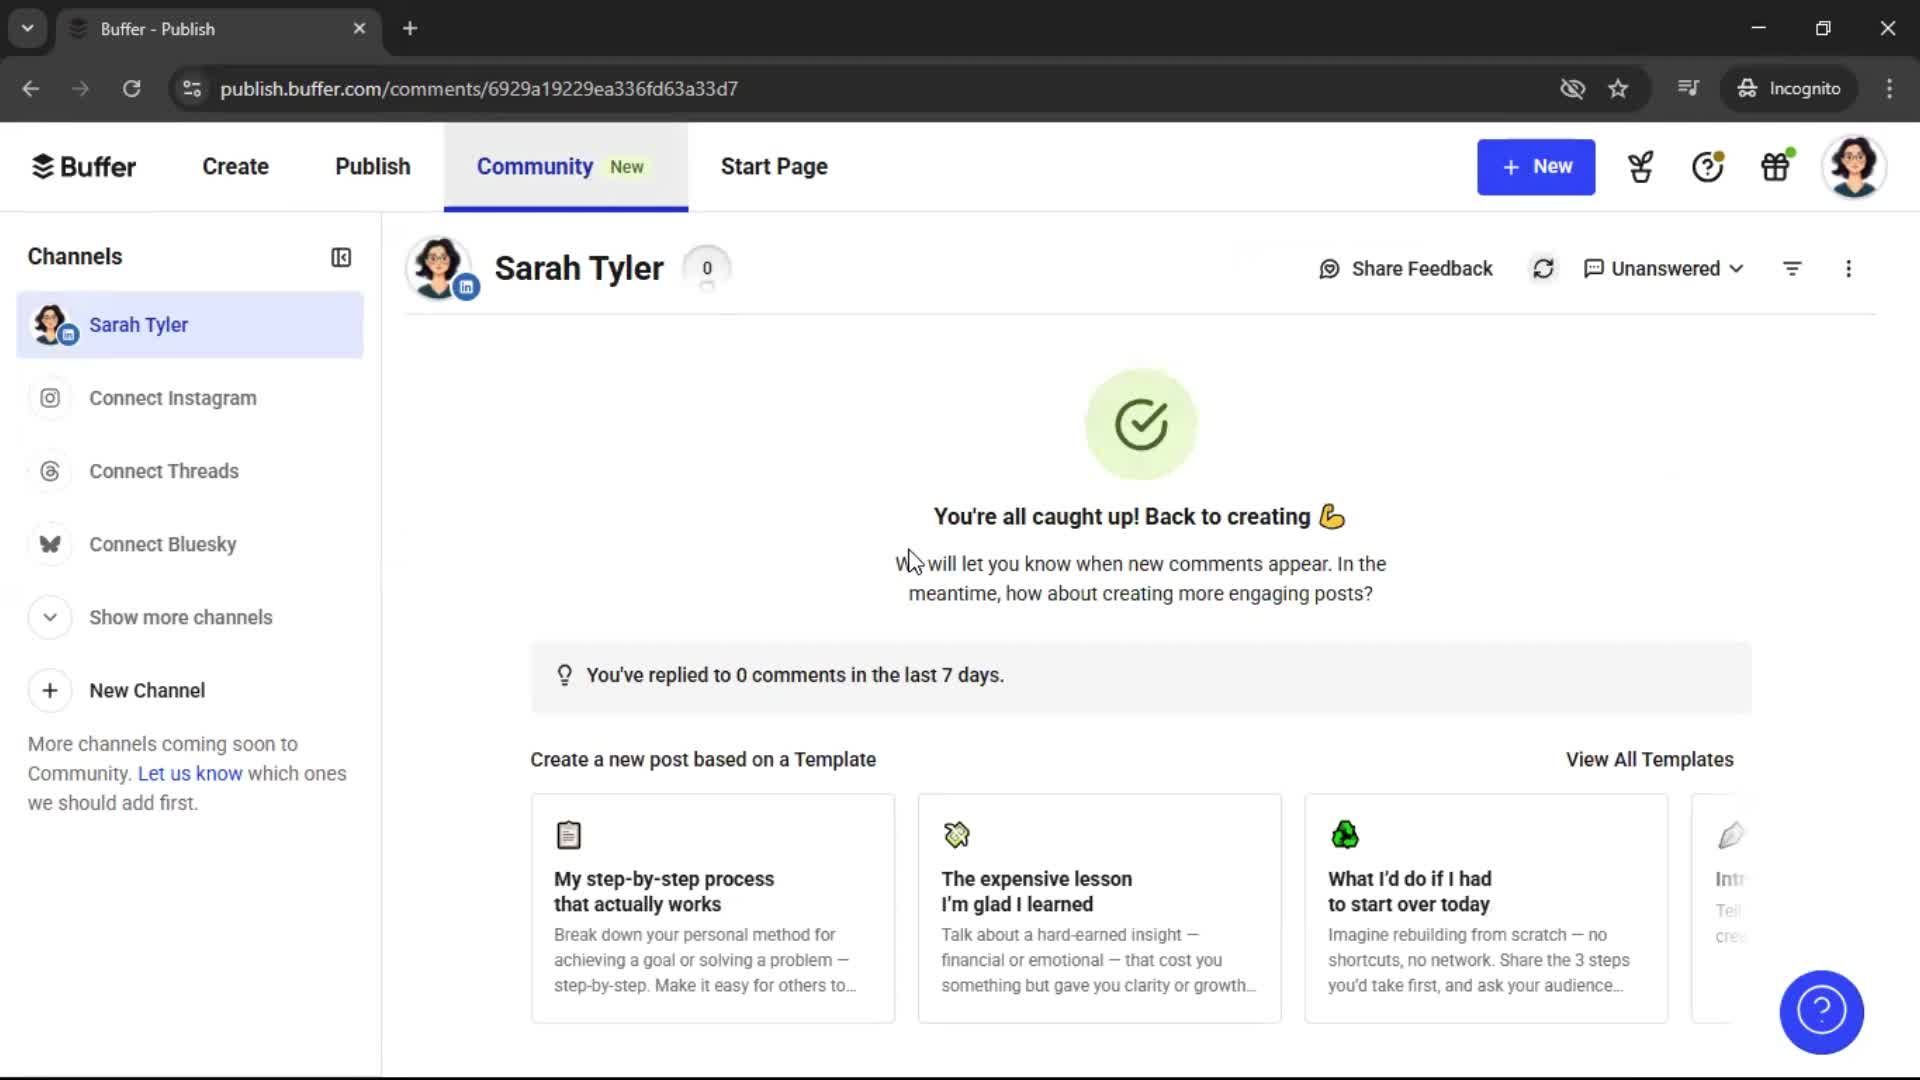
Task: Open the Unanswered filter dropdown
Action: click(x=1663, y=268)
